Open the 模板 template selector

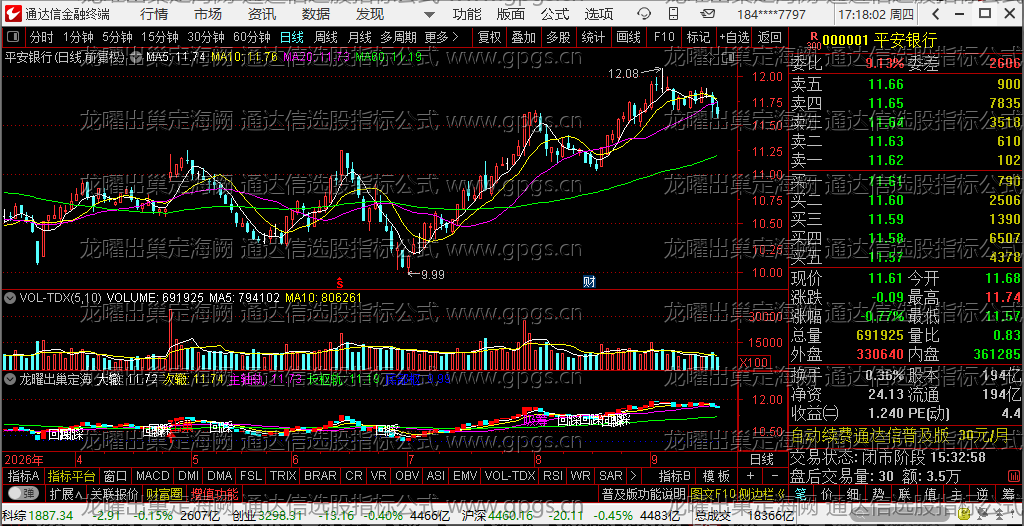click(716, 476)
